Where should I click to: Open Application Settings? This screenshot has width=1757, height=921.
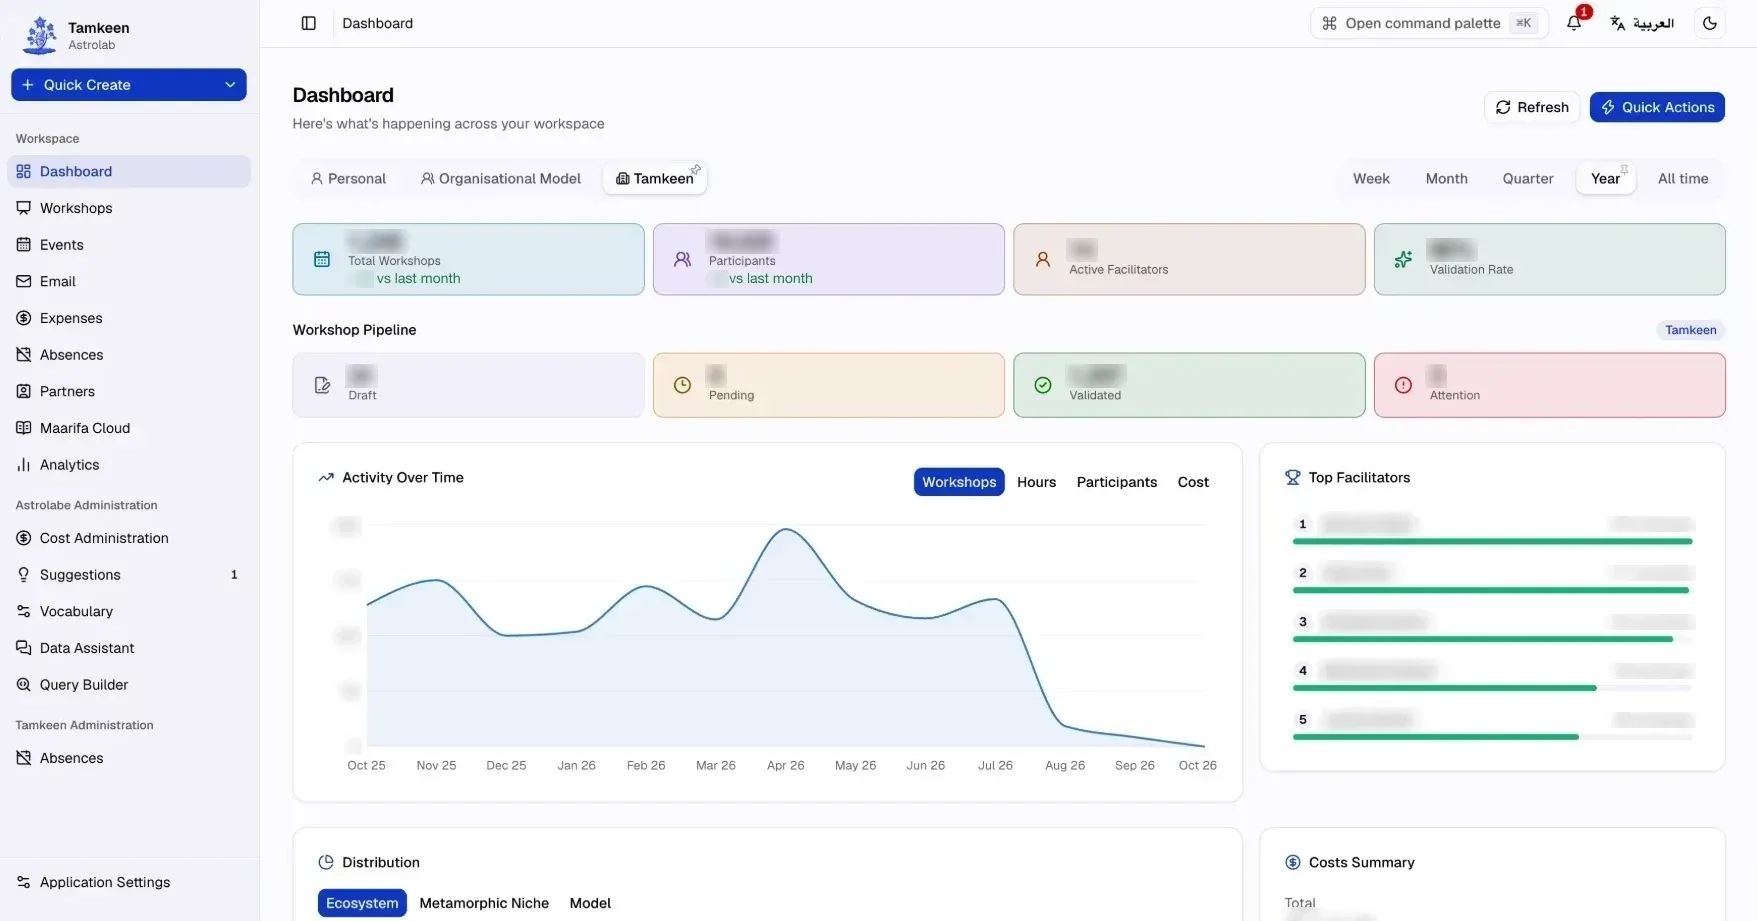(x=129, y=882)
